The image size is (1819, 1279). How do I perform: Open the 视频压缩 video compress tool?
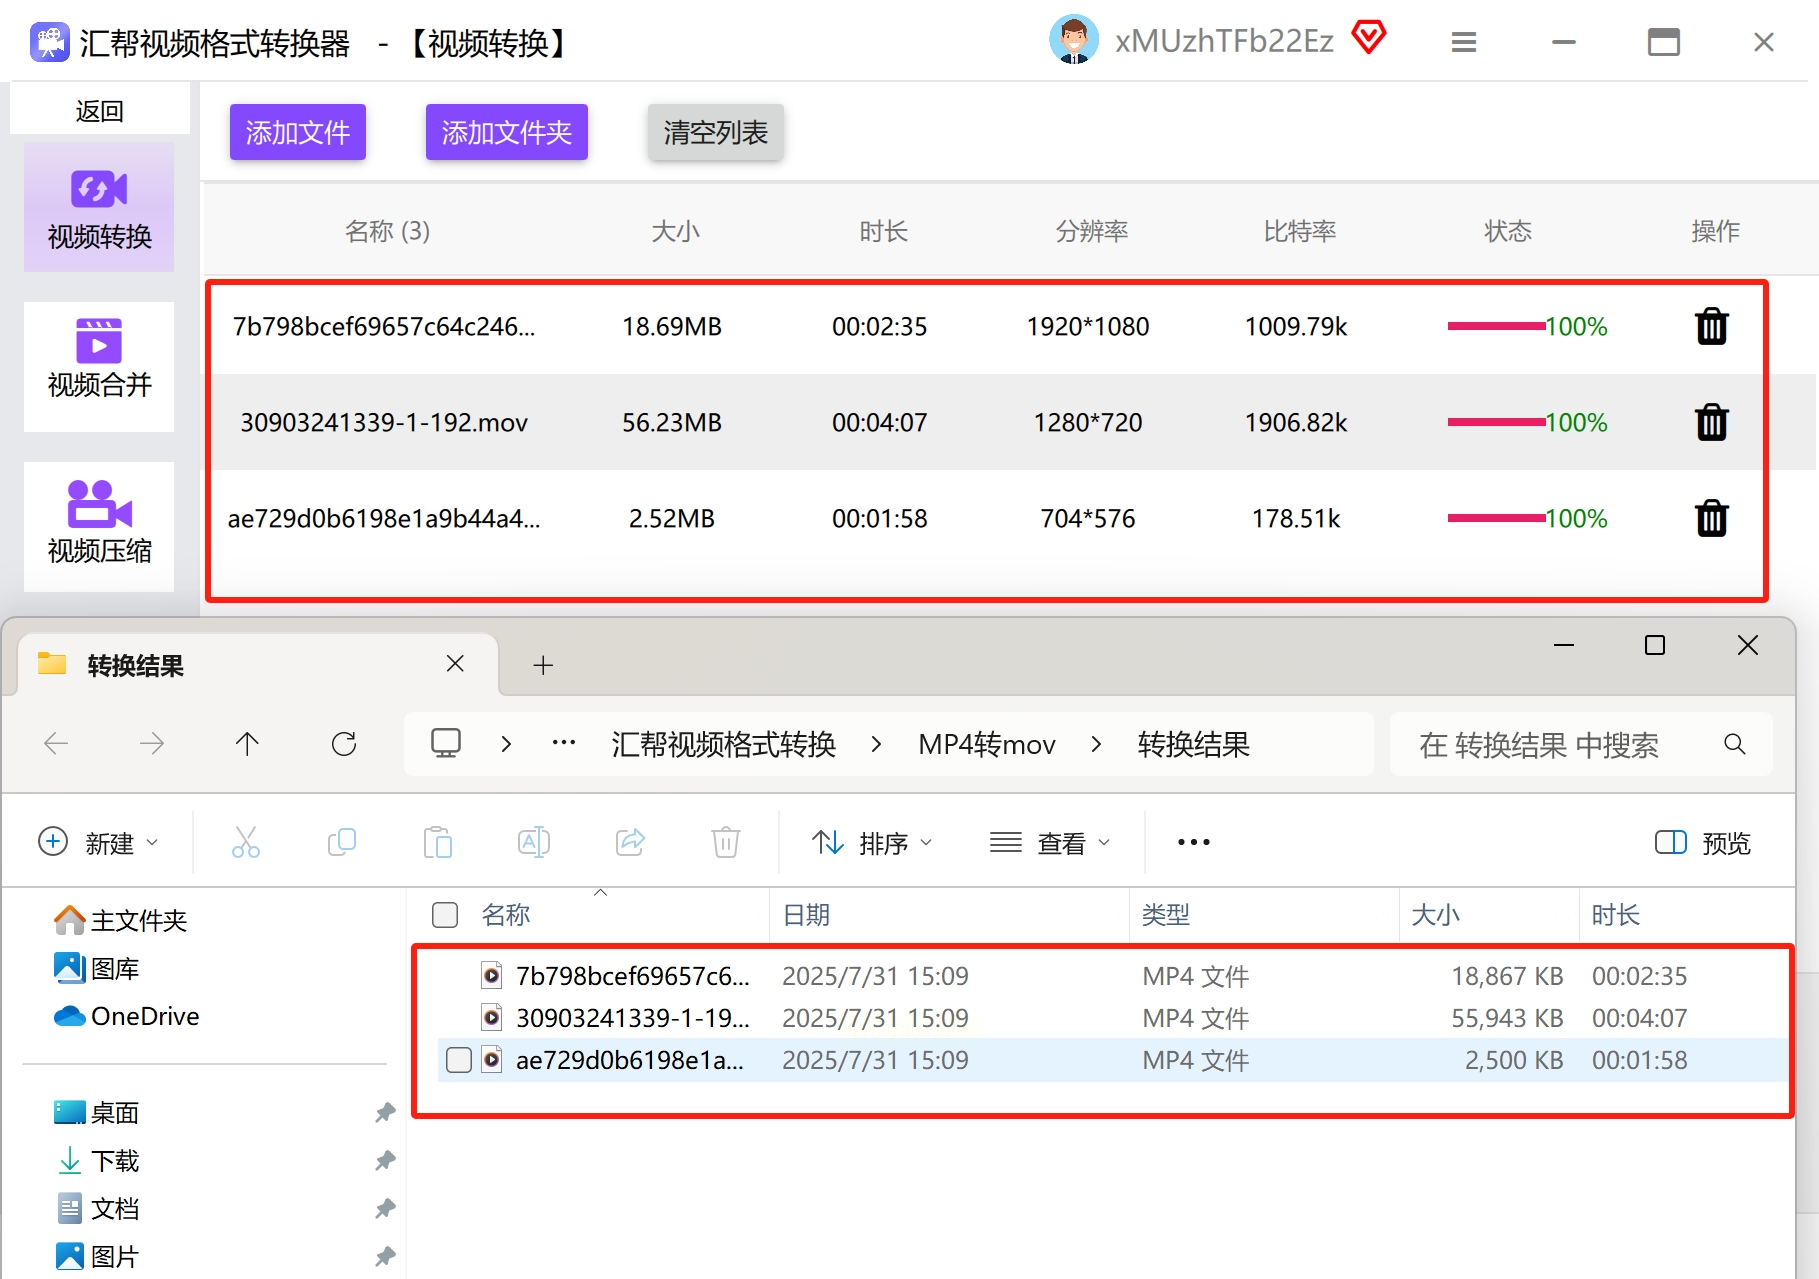click(99, 526)
